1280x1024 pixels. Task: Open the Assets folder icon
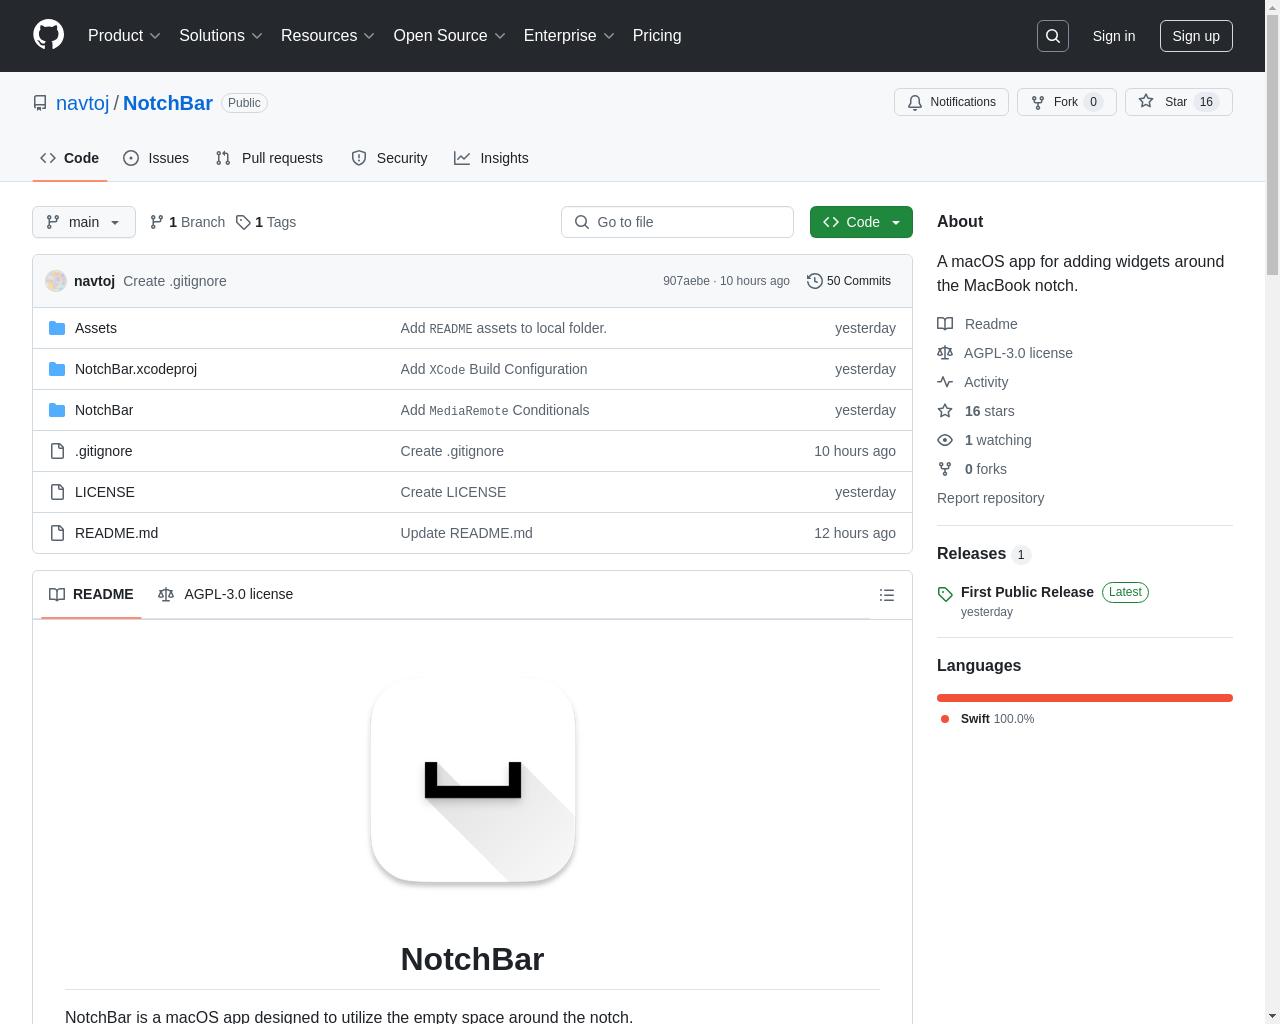pyautogui.click(x=57, y=328)
